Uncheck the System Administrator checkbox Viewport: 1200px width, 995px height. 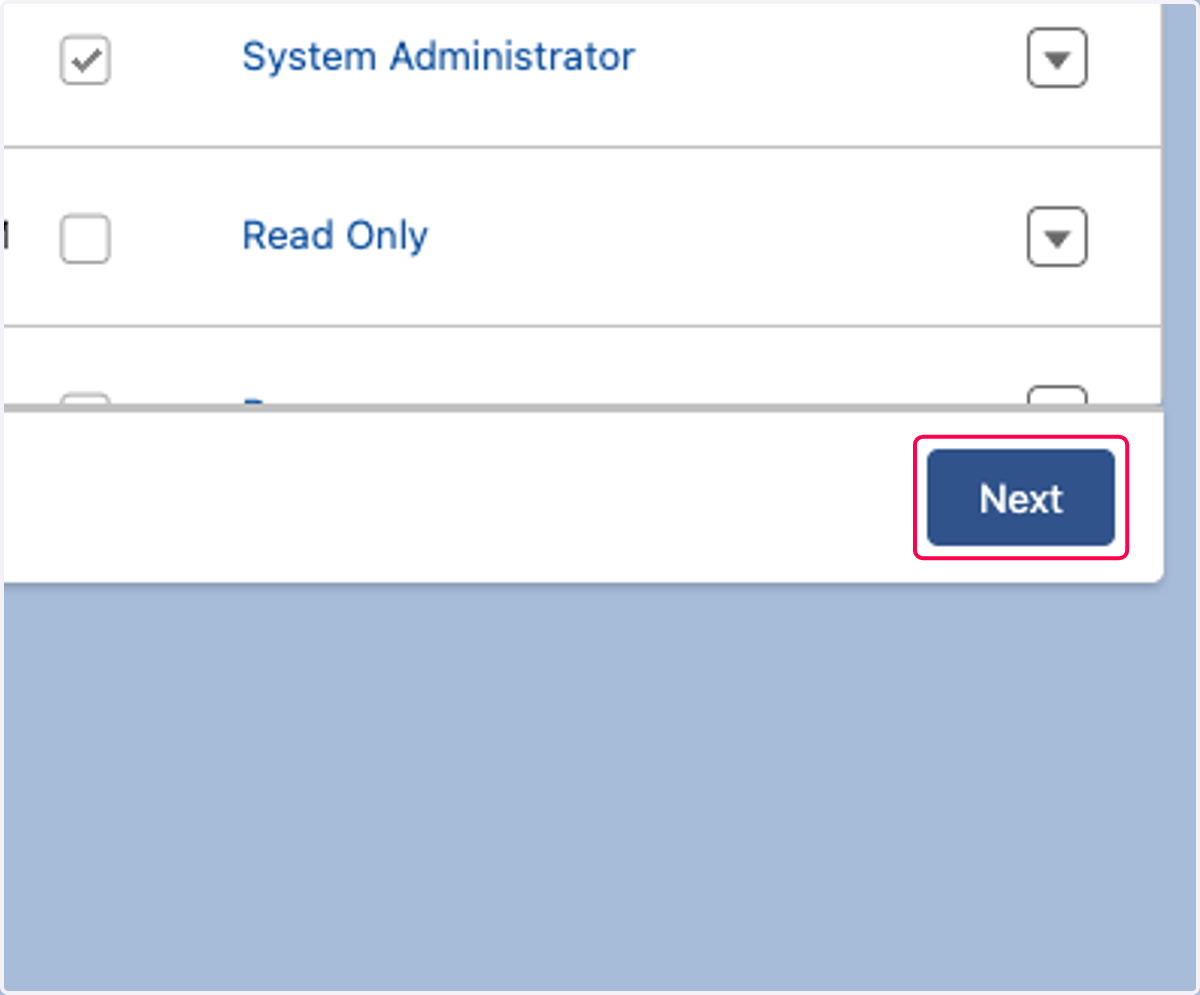pyautogui.click(x=85, y=61)
